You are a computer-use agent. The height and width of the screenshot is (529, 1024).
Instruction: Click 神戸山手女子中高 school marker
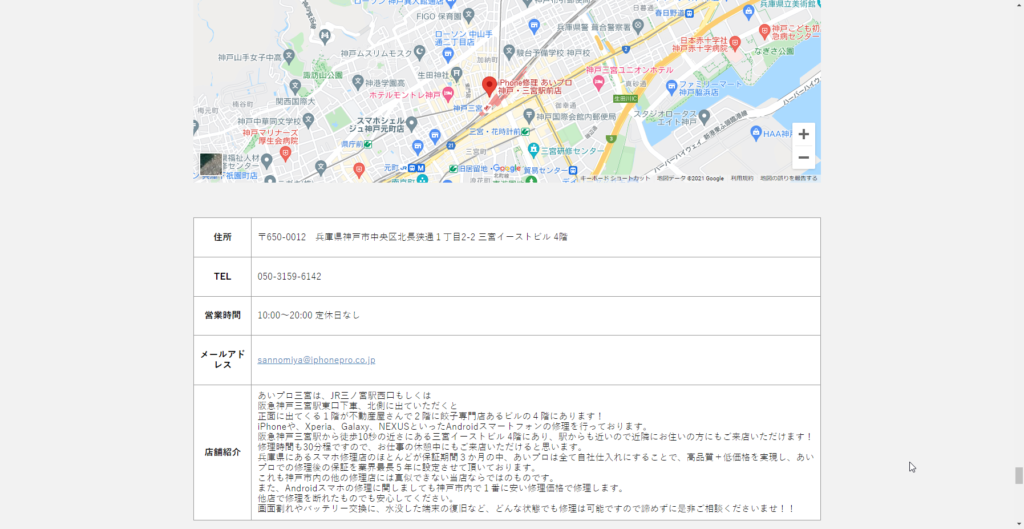[288, 57]
